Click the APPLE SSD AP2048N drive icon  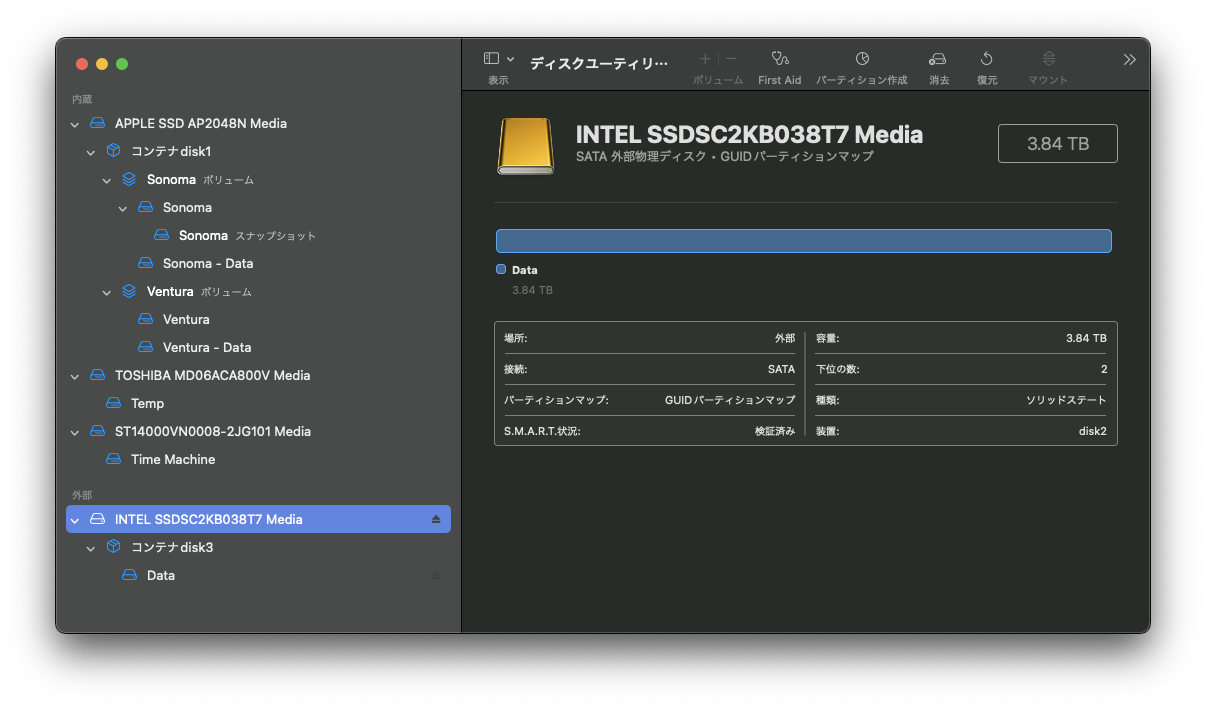pos(97,123)
